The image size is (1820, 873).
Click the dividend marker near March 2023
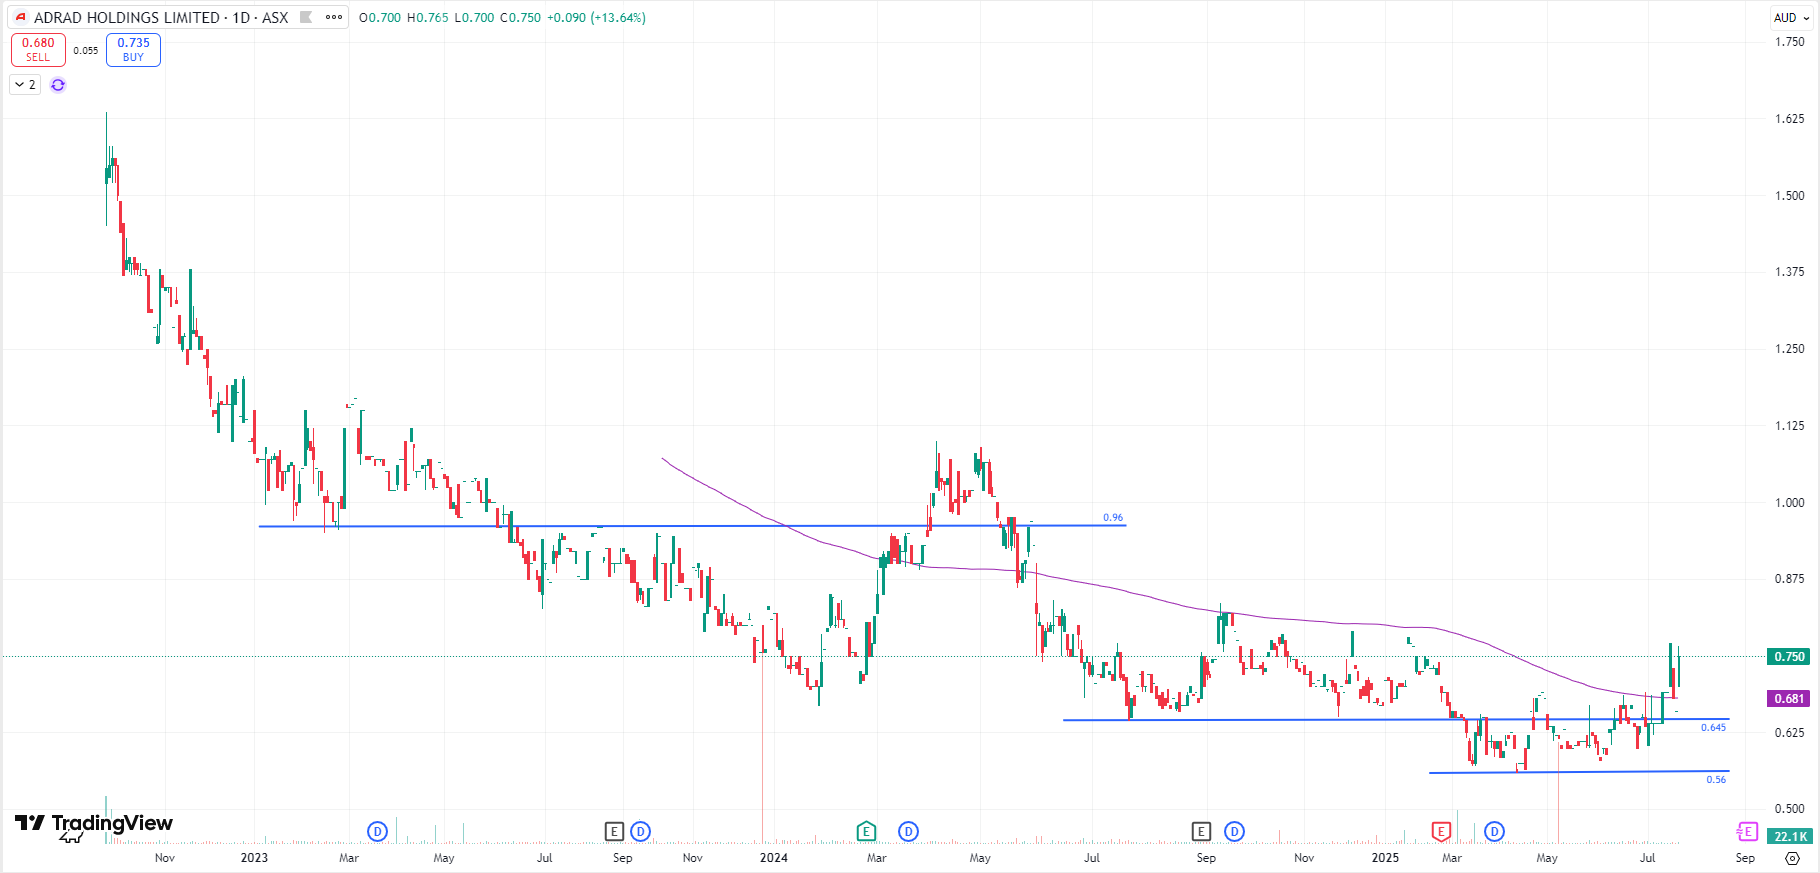click(x=377, y=831)
